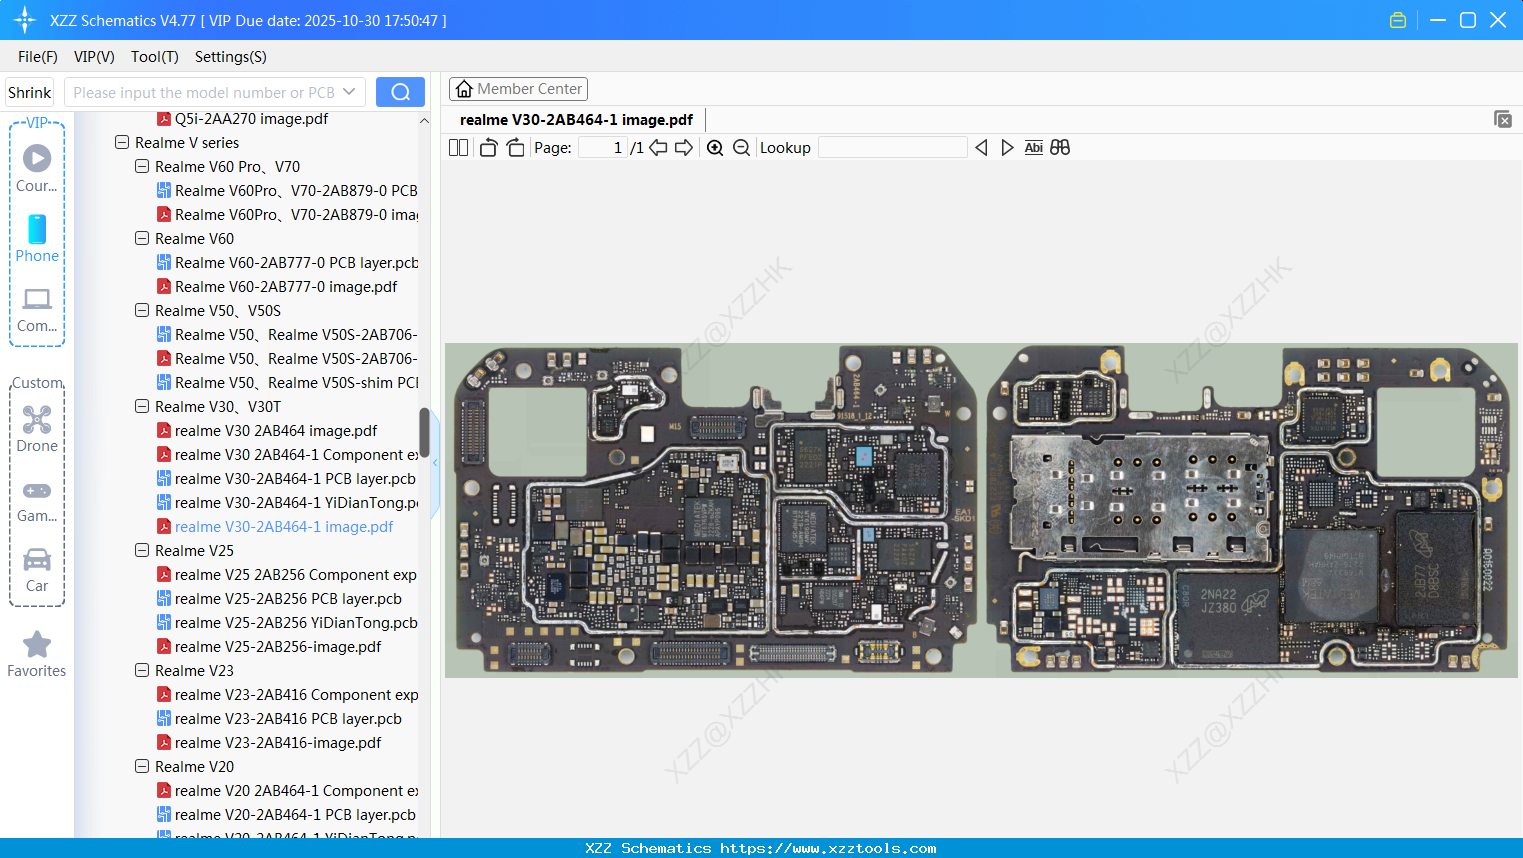The width and height of the screenshot is (1523, 858).
Task: Zoom out of the PDF page
Action: pos(741,148)
